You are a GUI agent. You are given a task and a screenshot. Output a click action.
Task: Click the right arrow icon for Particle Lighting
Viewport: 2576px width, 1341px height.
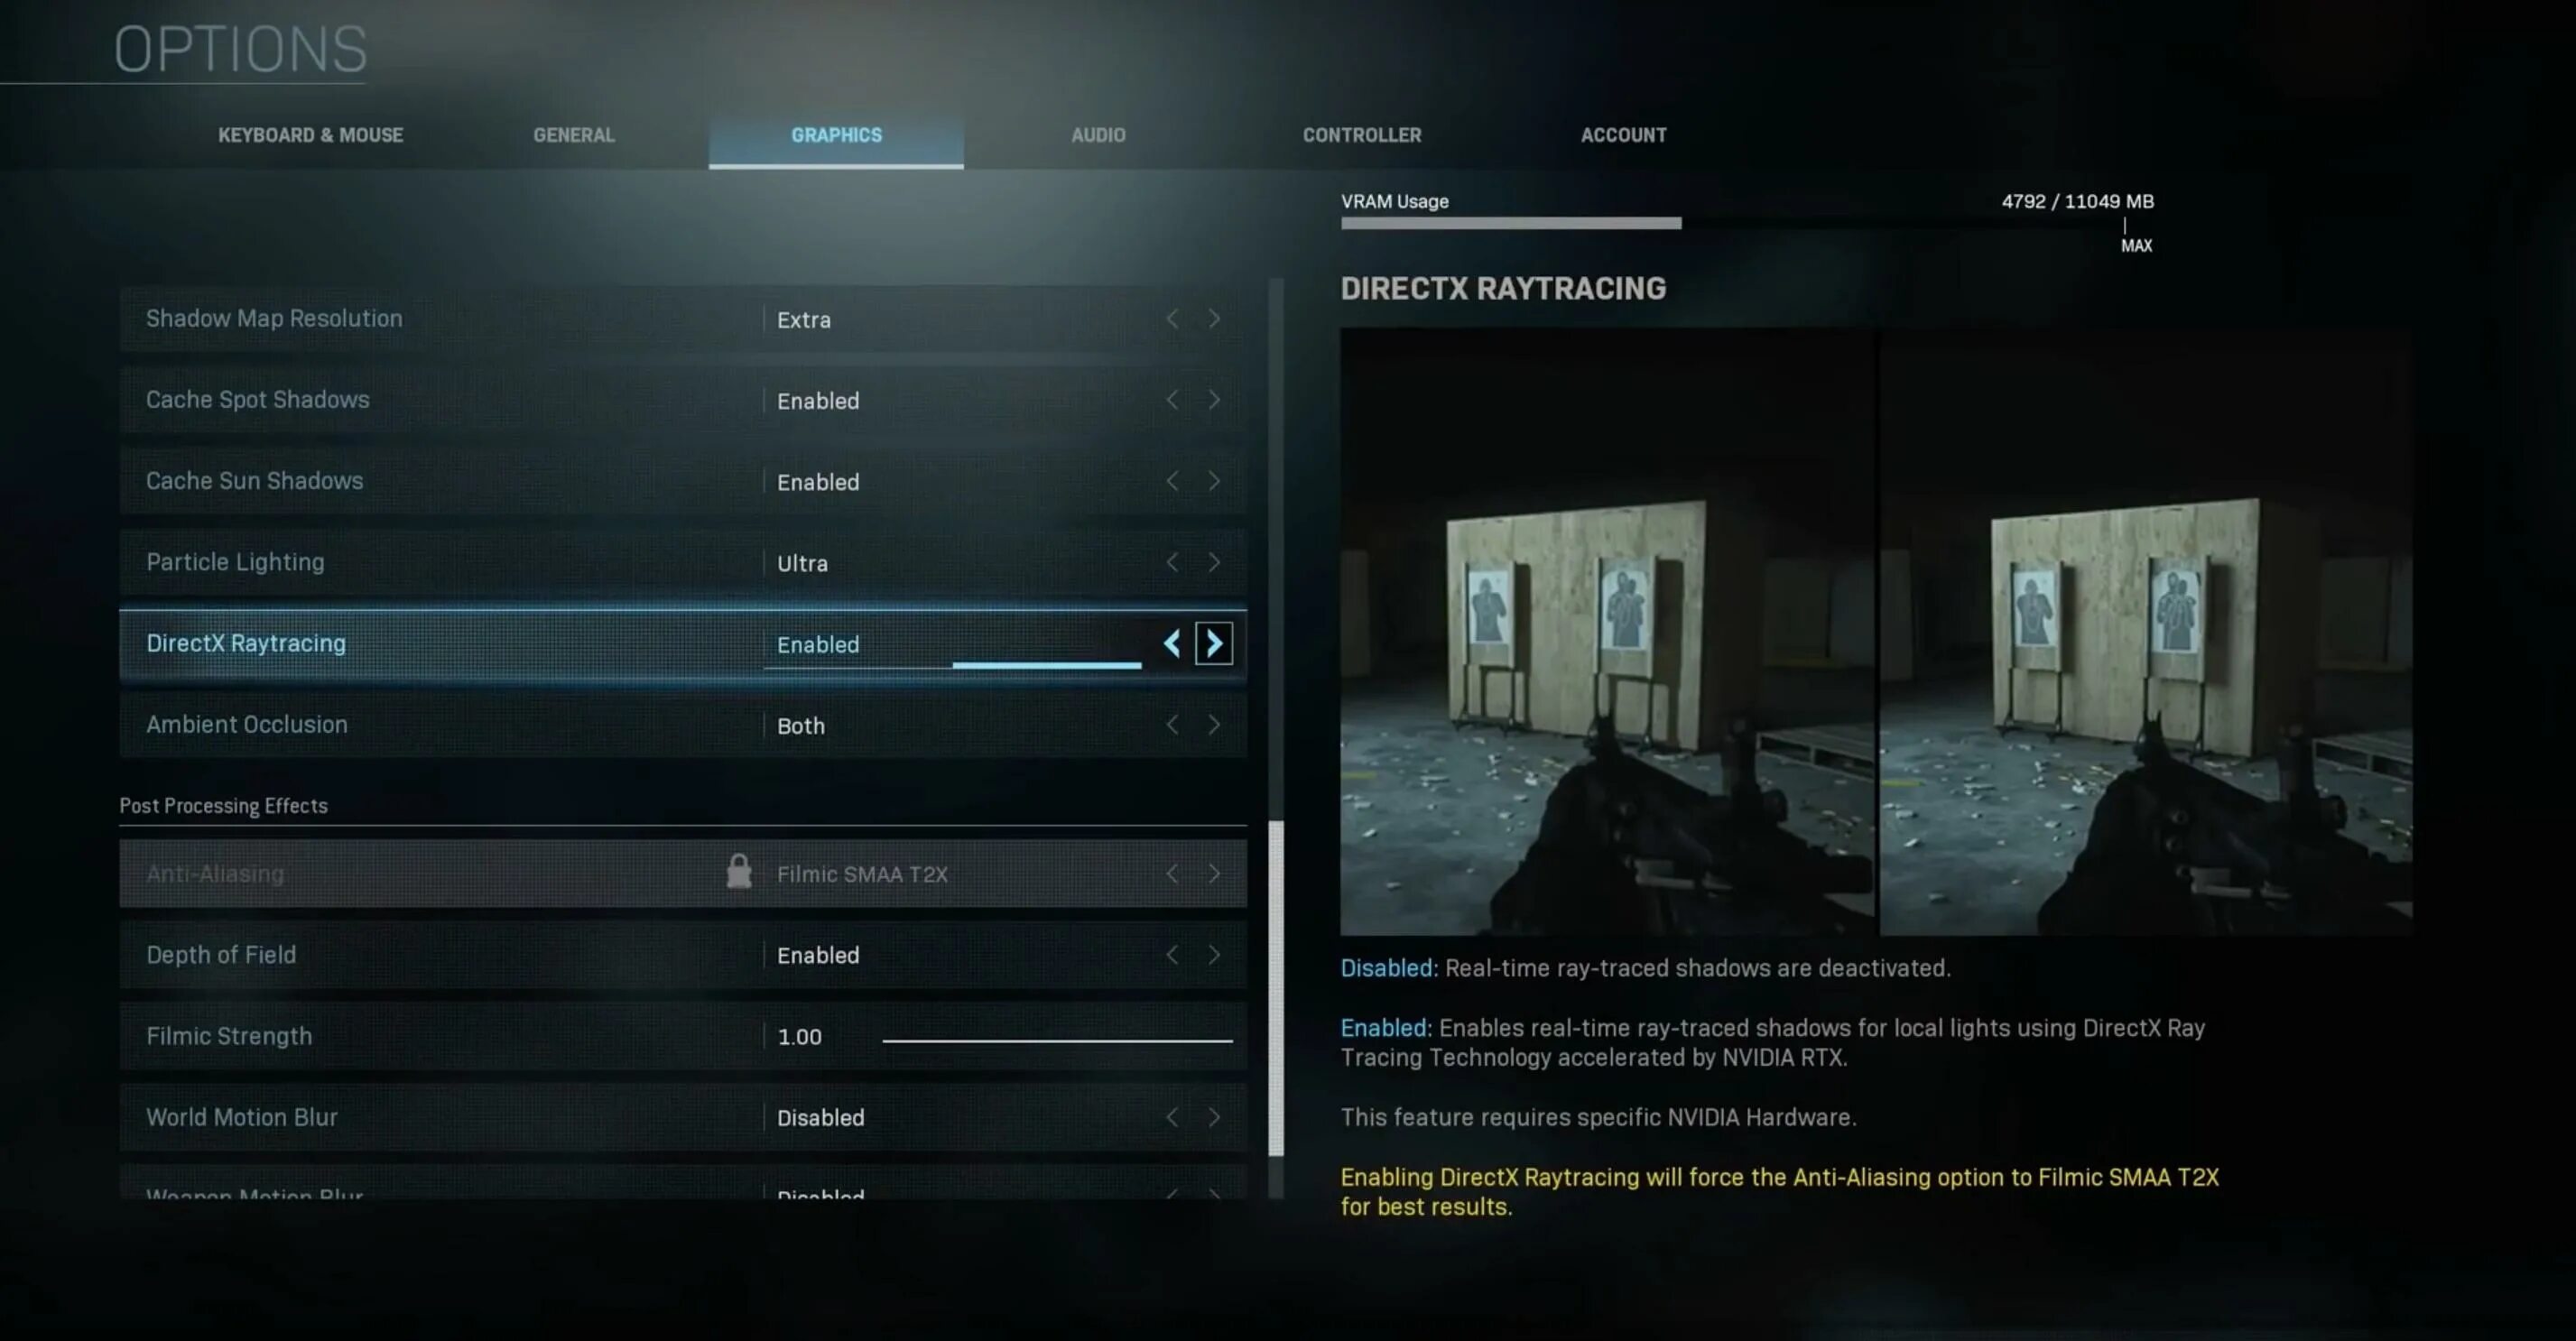pyautogui.click(x=1215, y=560)
